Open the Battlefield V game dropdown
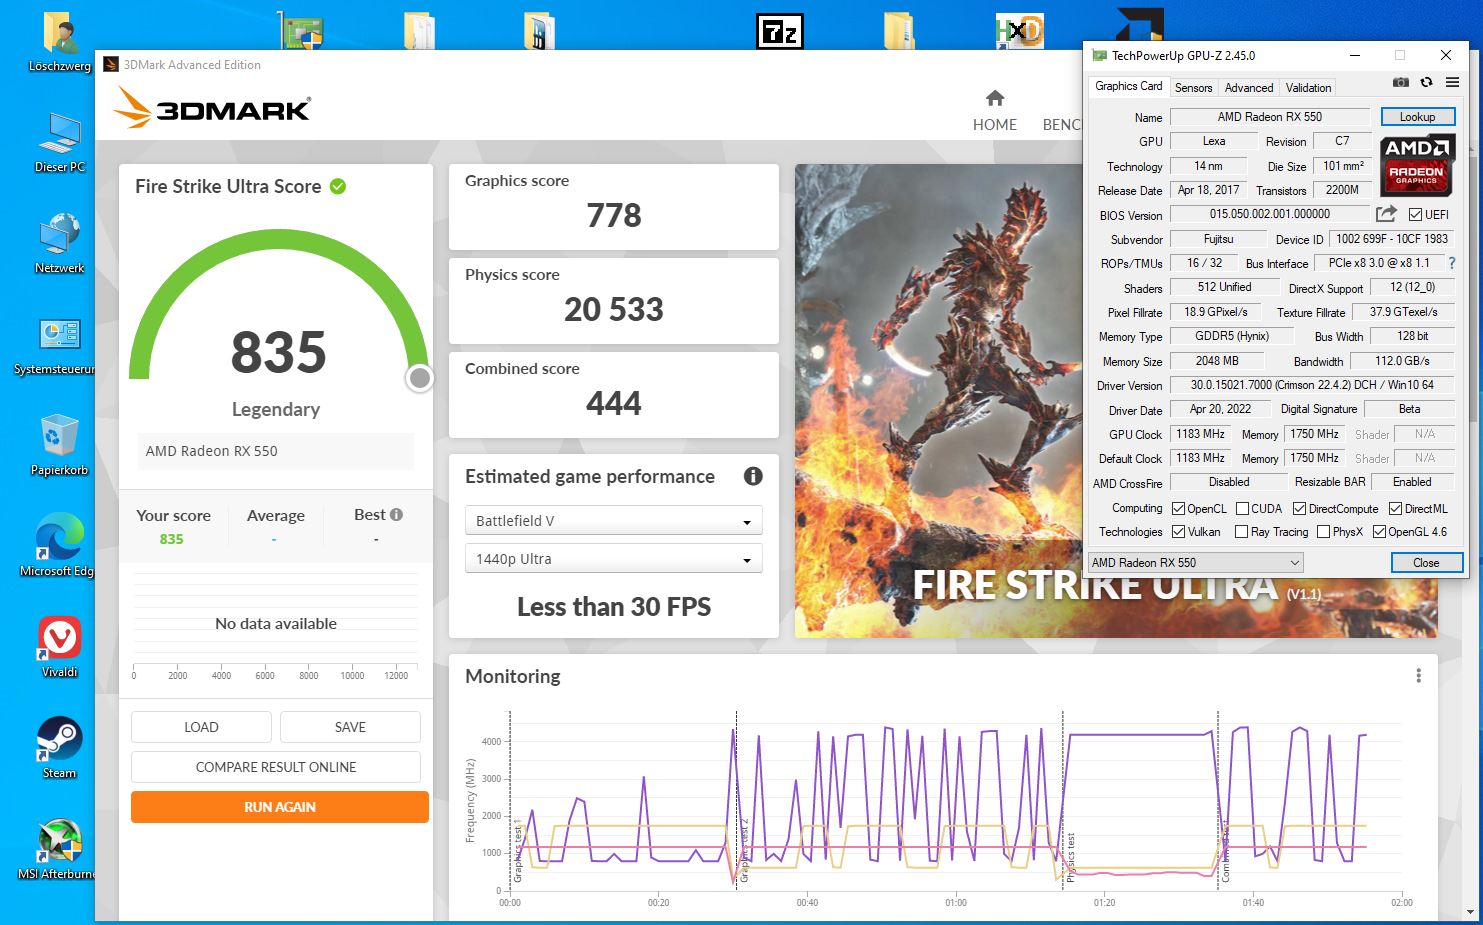 (x=613, y=520)
